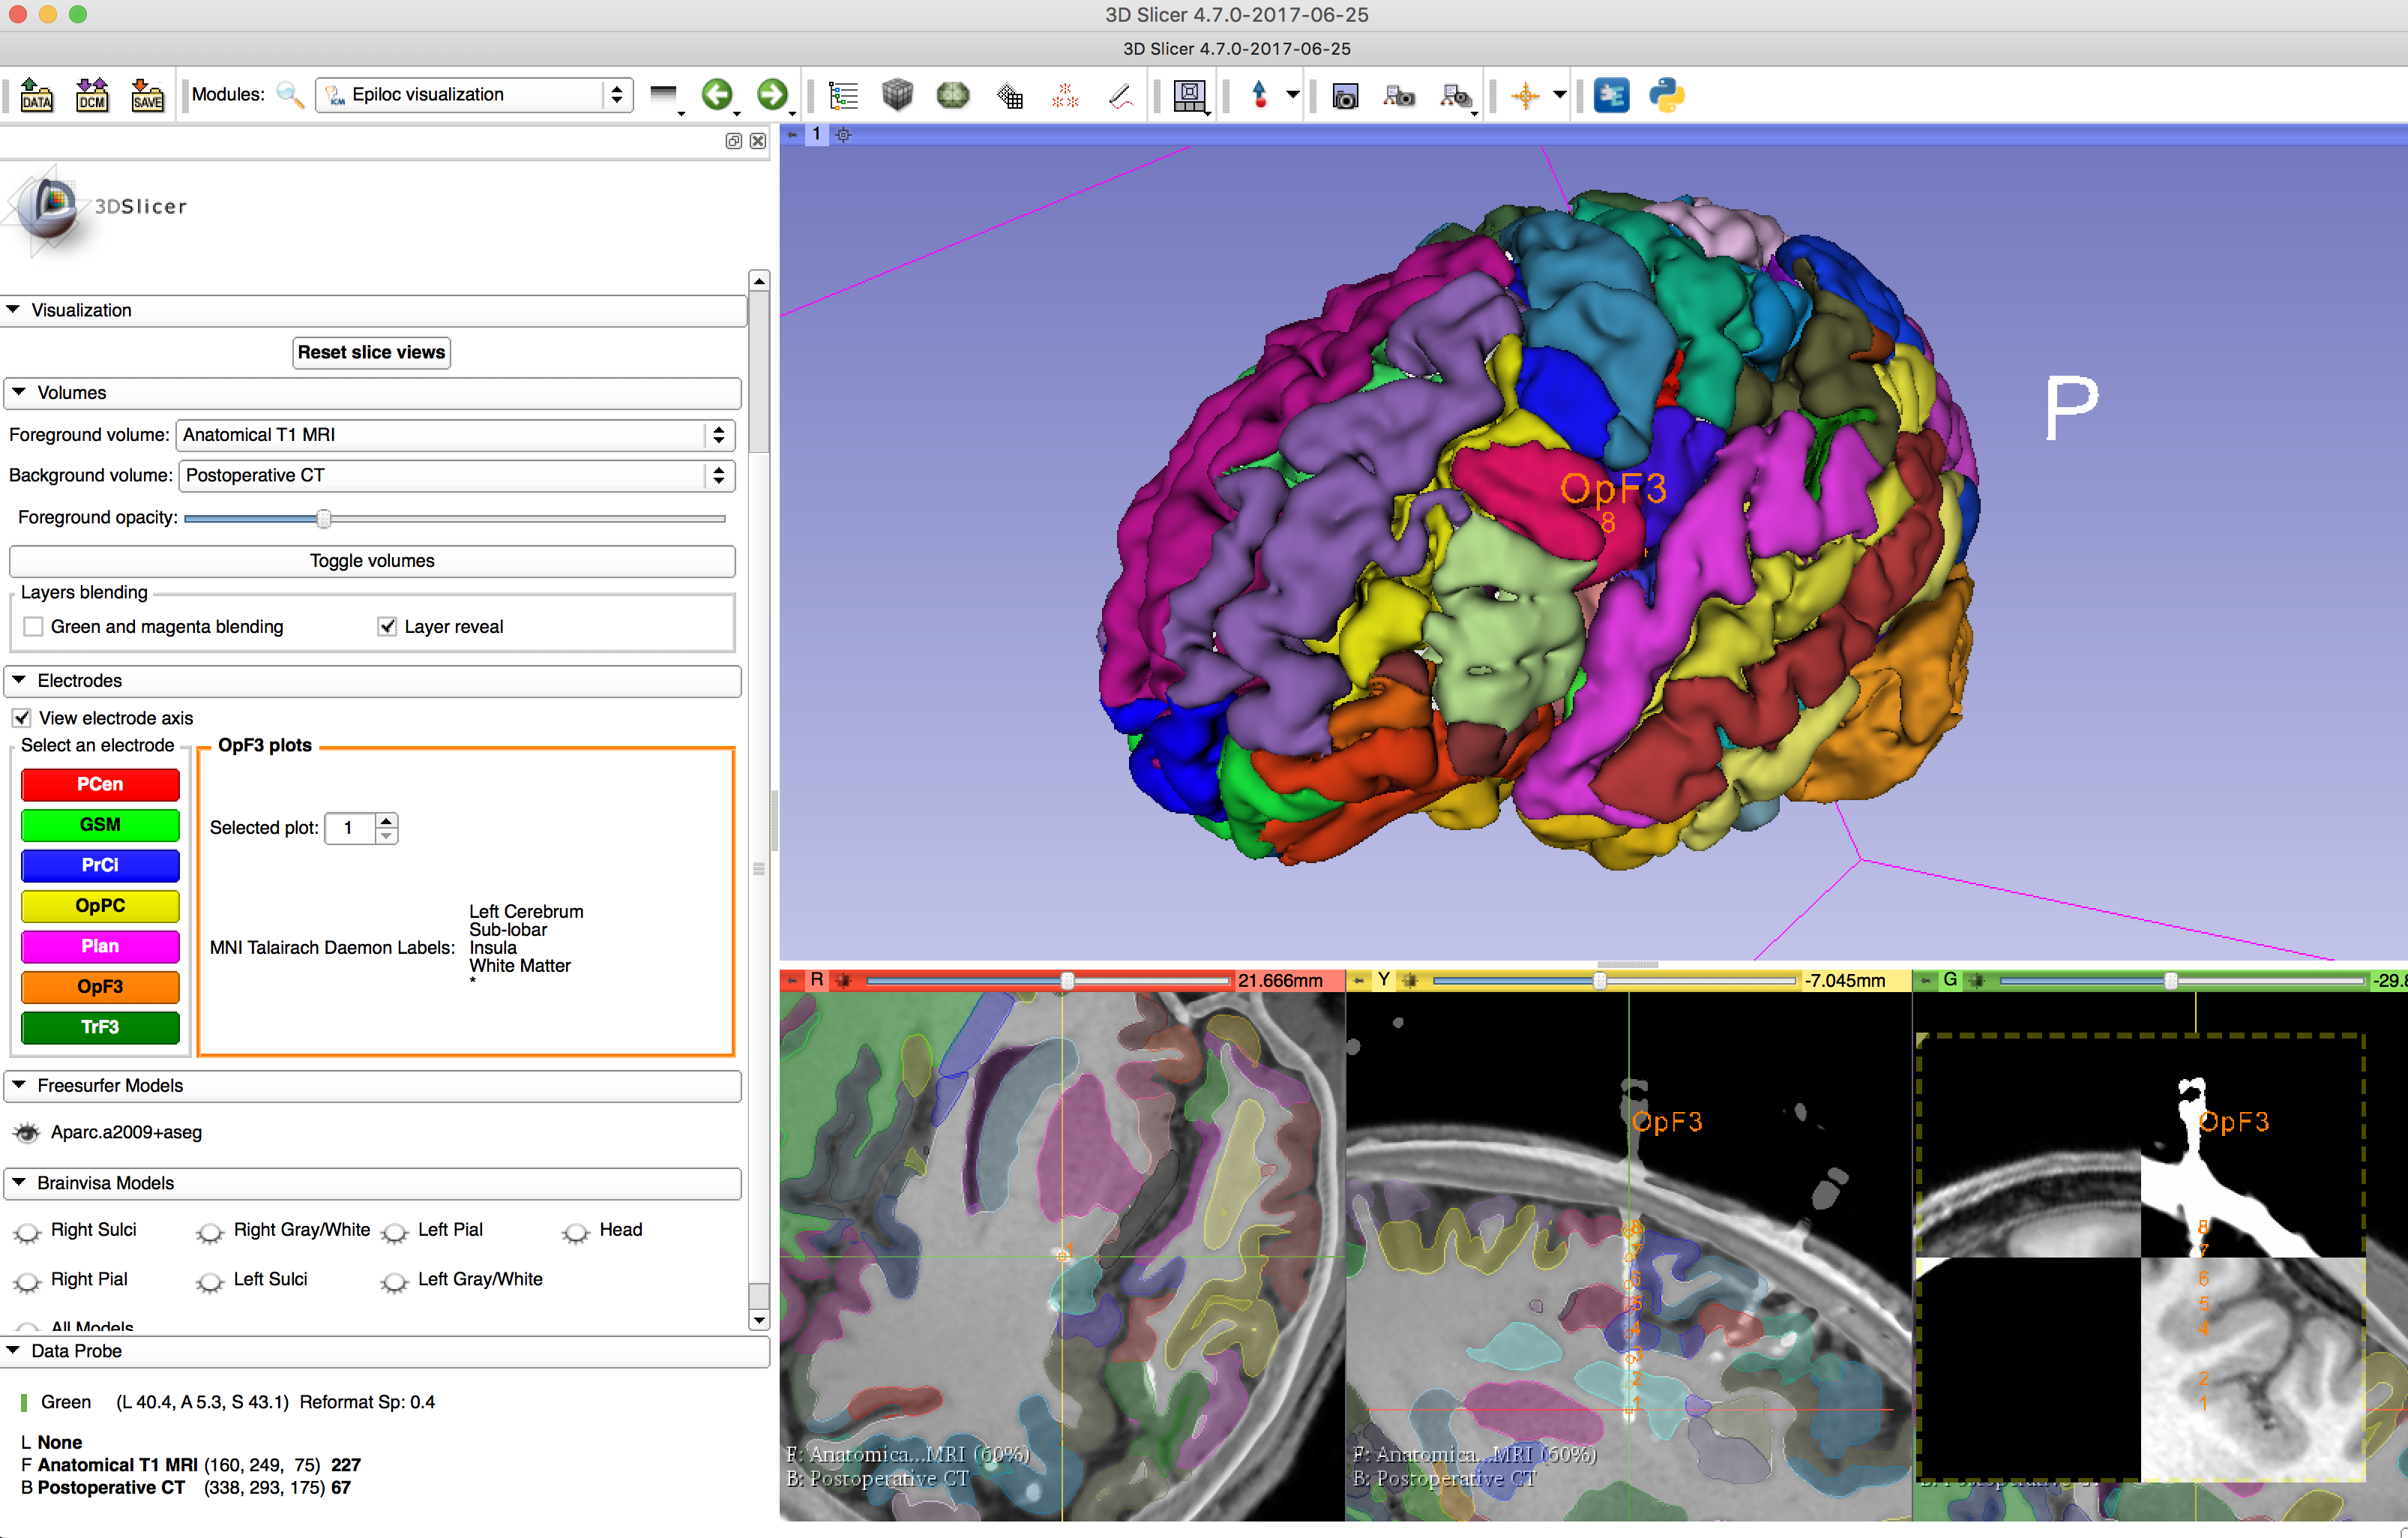2408x1538 pixels.
Task: Open the Foreground volume dropdown
Action: point(455,435)
